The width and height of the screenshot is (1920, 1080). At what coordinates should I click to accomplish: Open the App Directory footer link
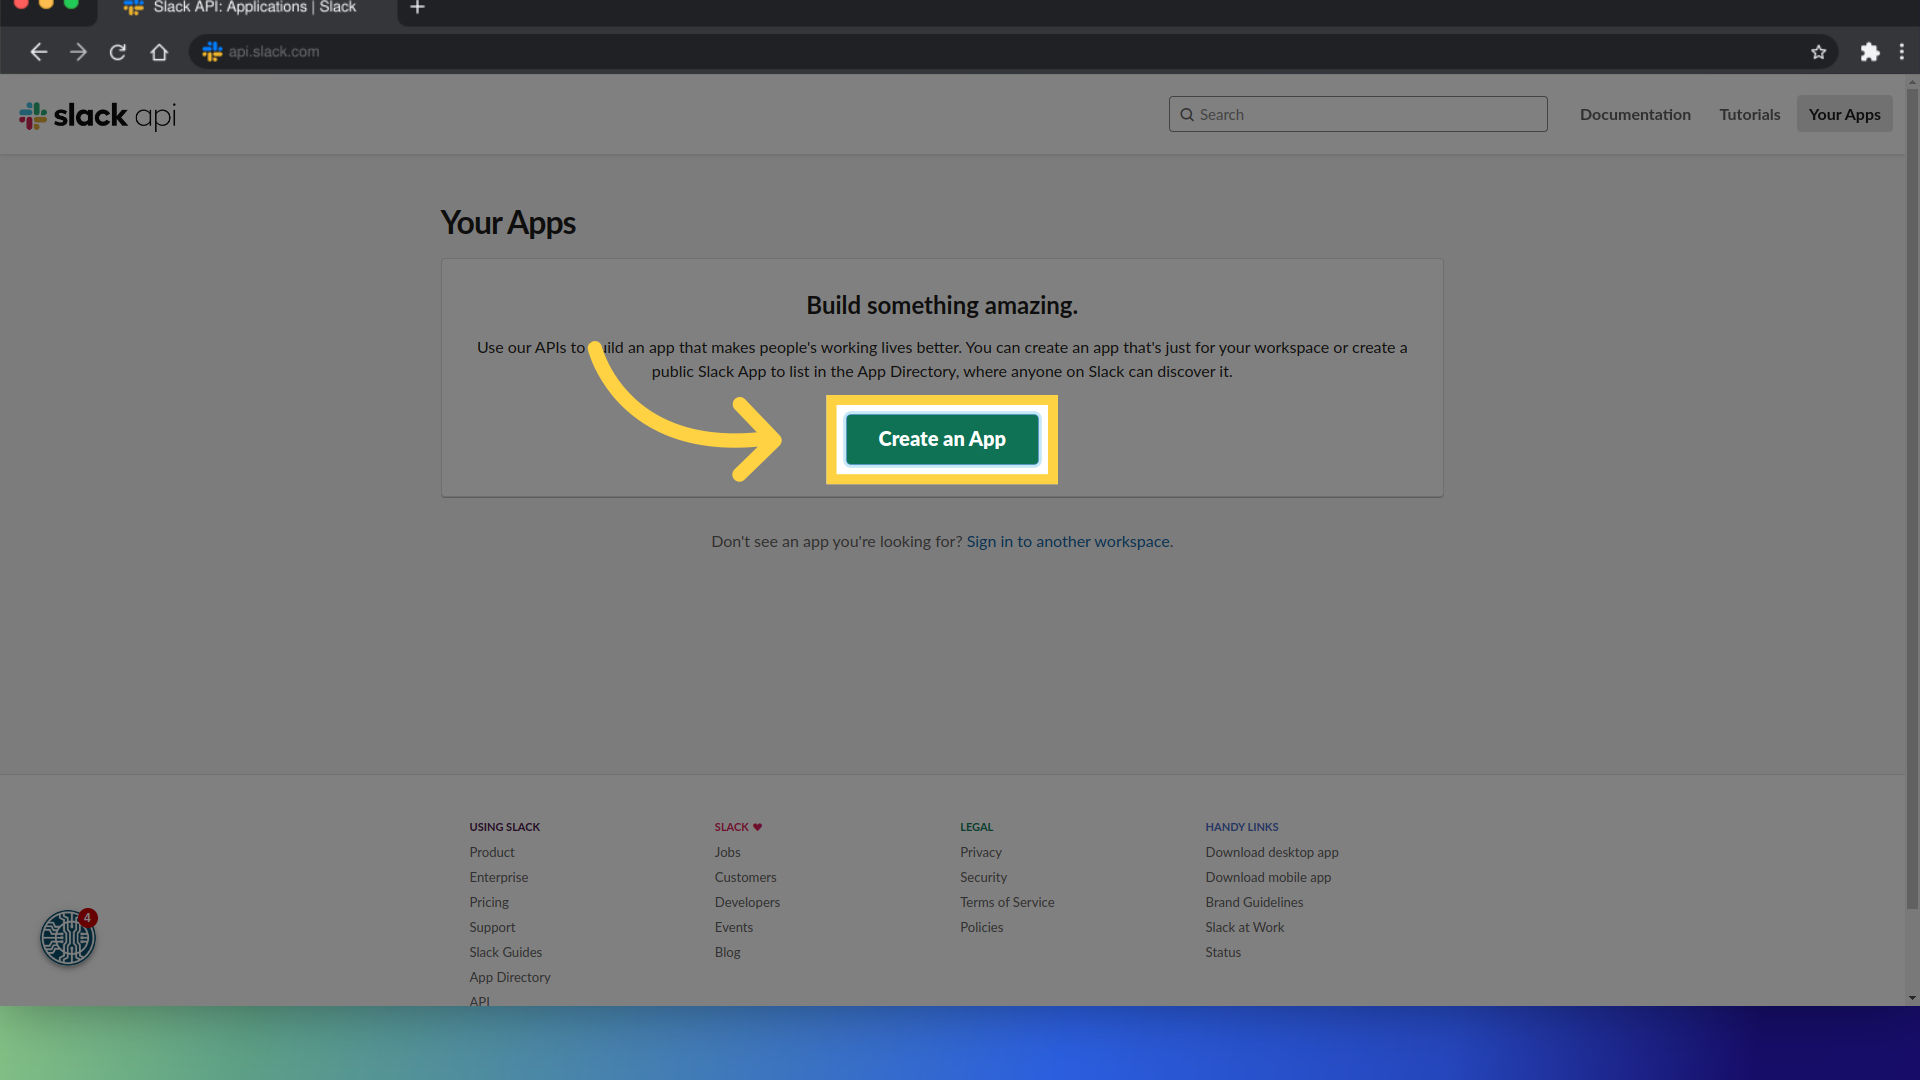coord(510,977)
